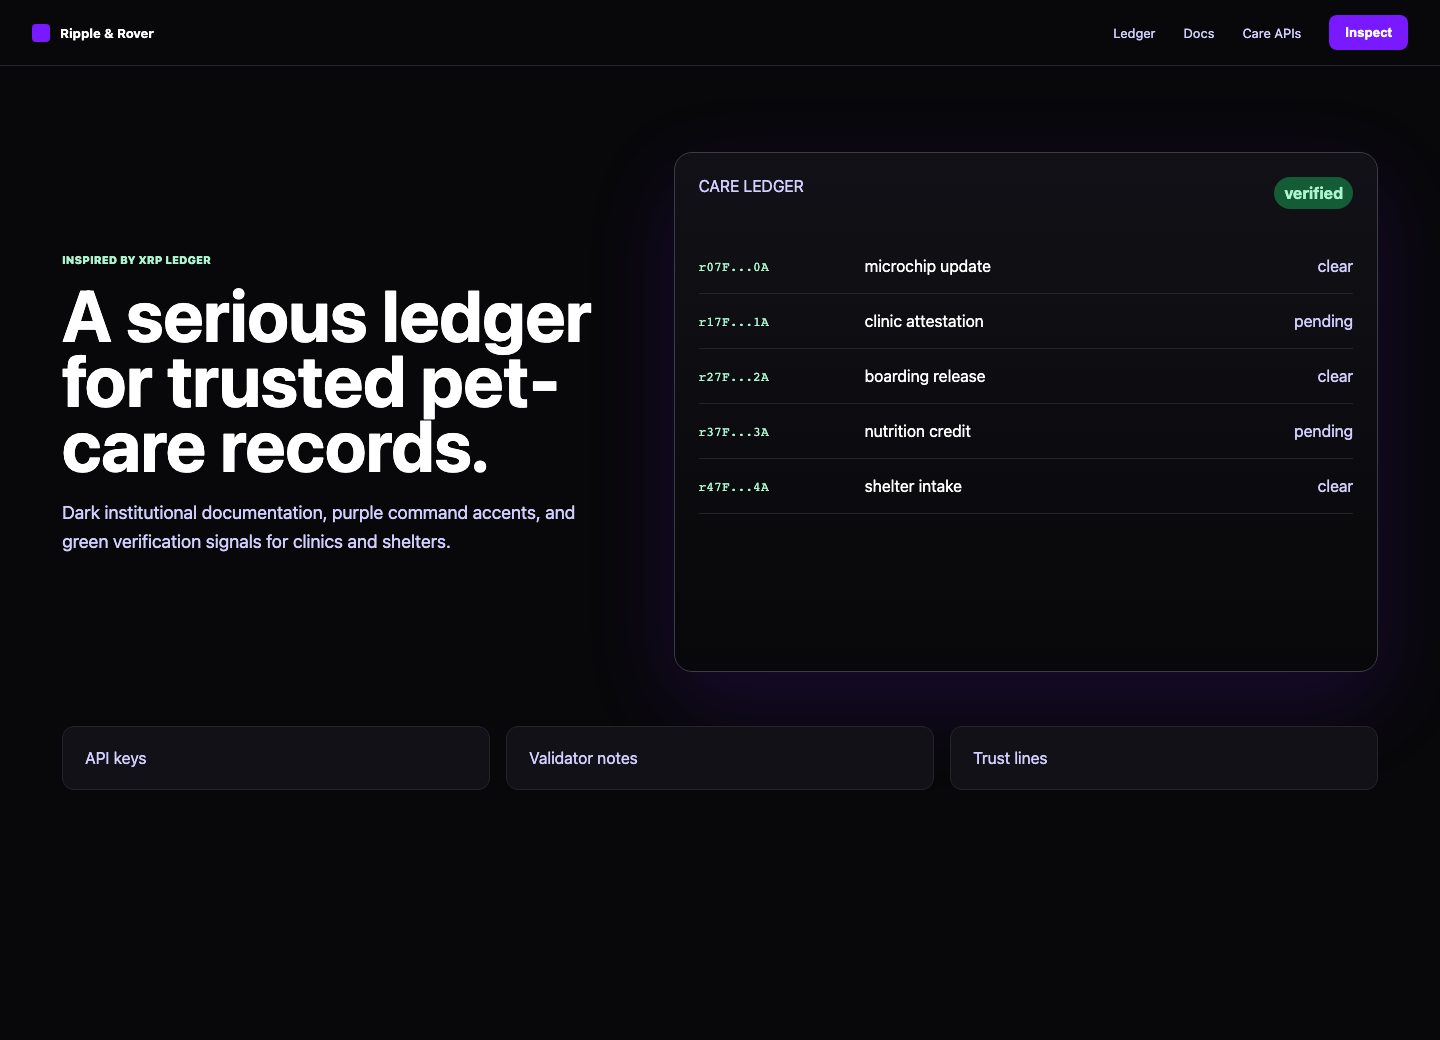1440x1040 pixels.
Task: Click the purple Inspect button
Action: click(x=1368, y=32)
